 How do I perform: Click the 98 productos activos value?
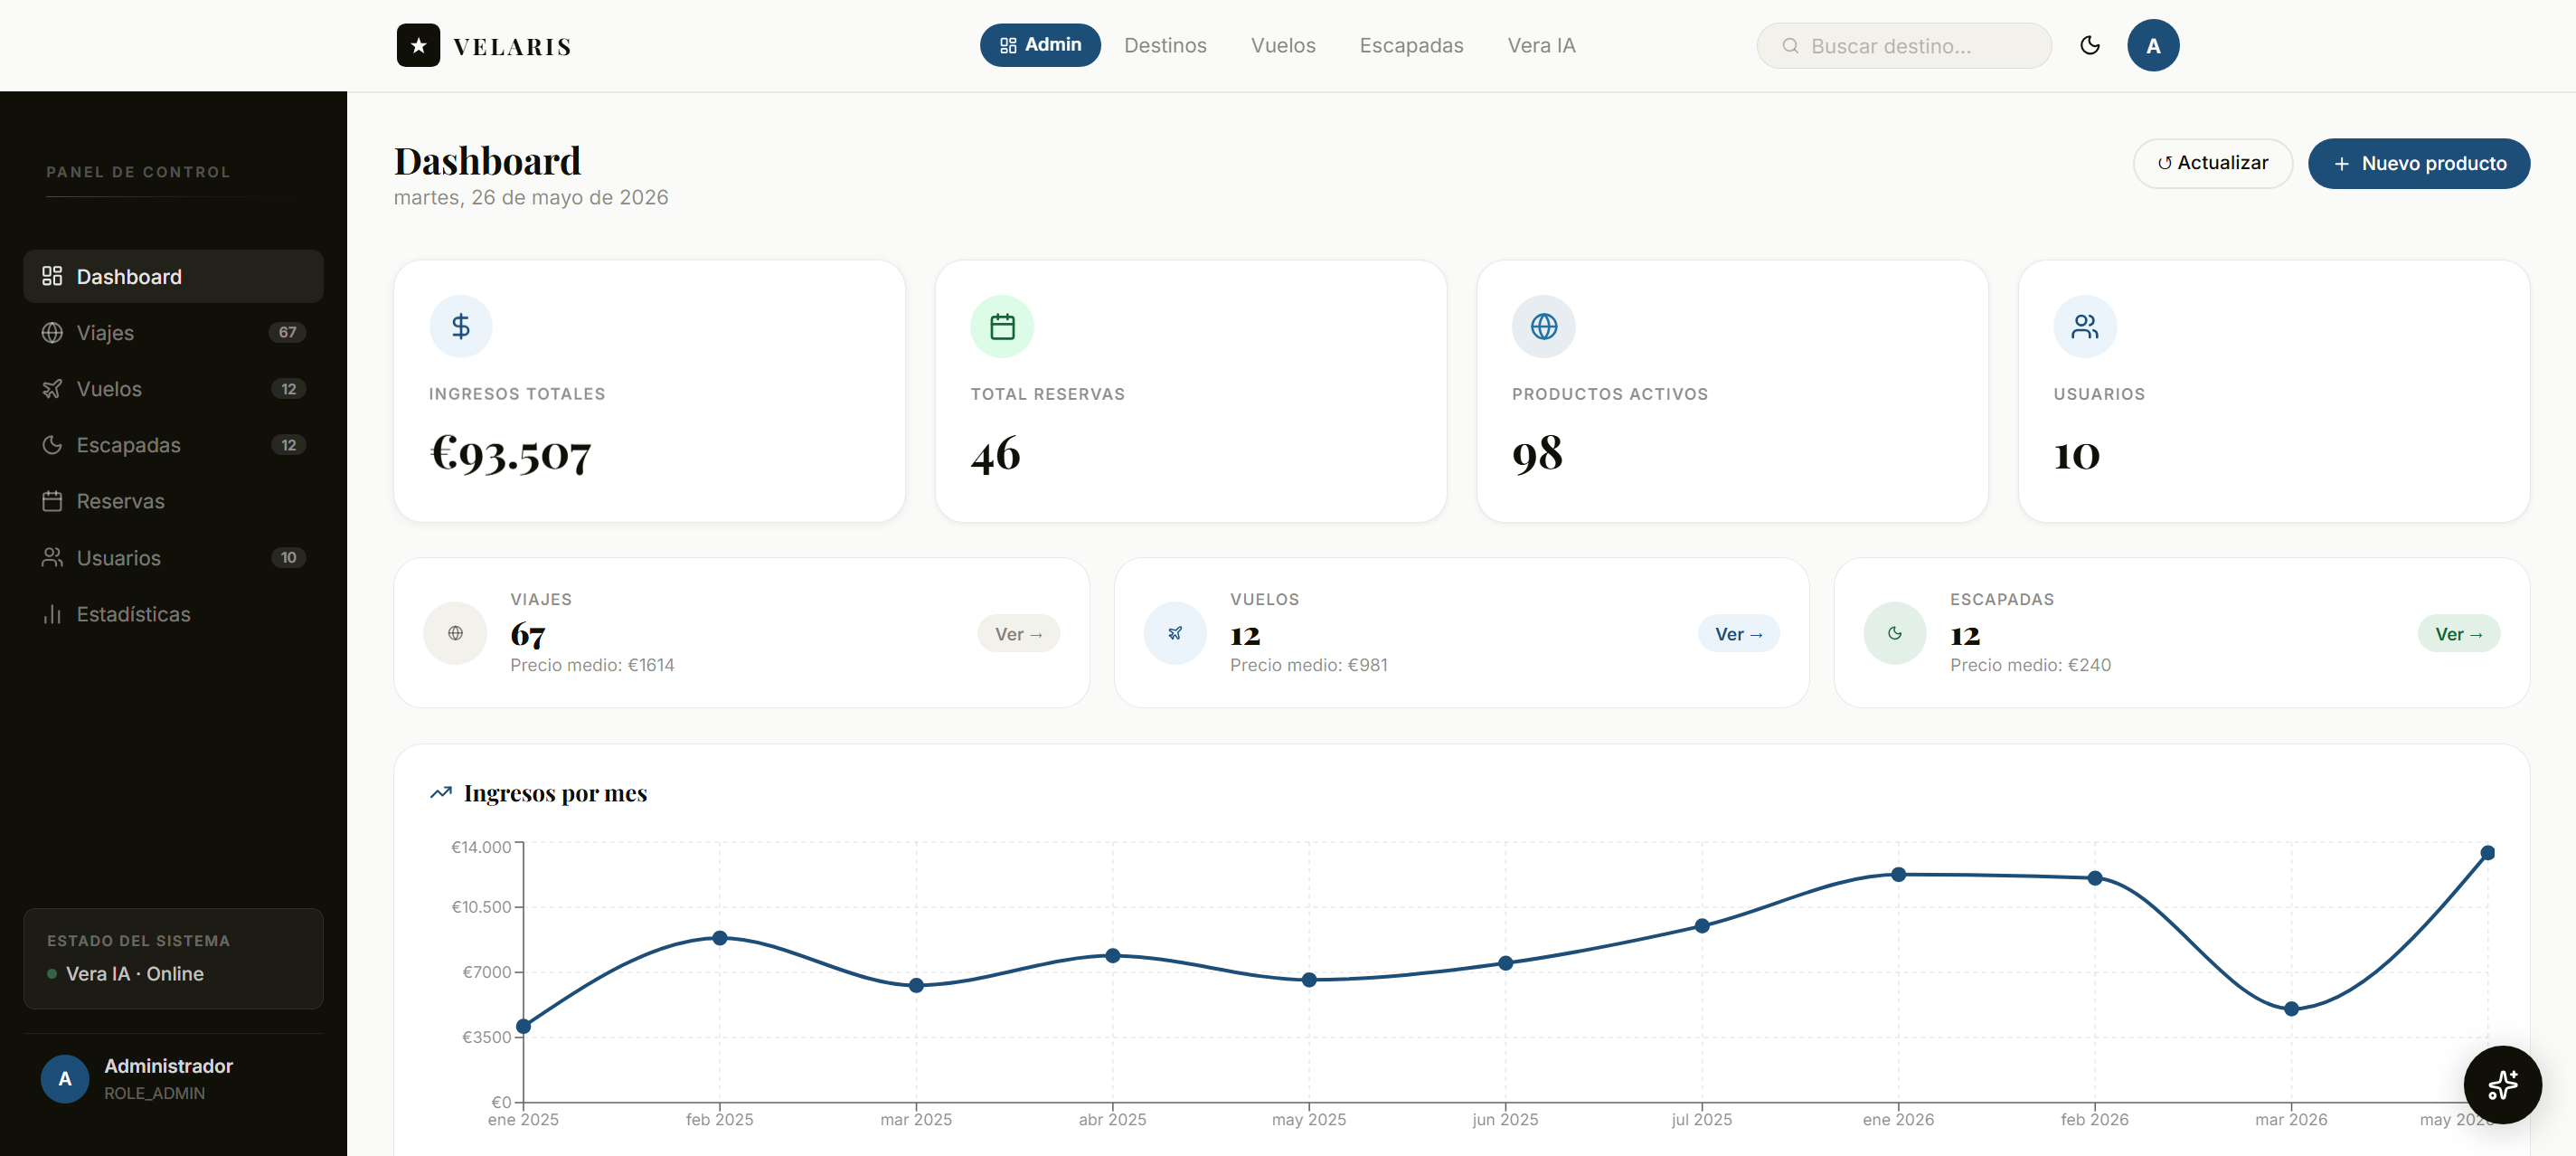1537,455
